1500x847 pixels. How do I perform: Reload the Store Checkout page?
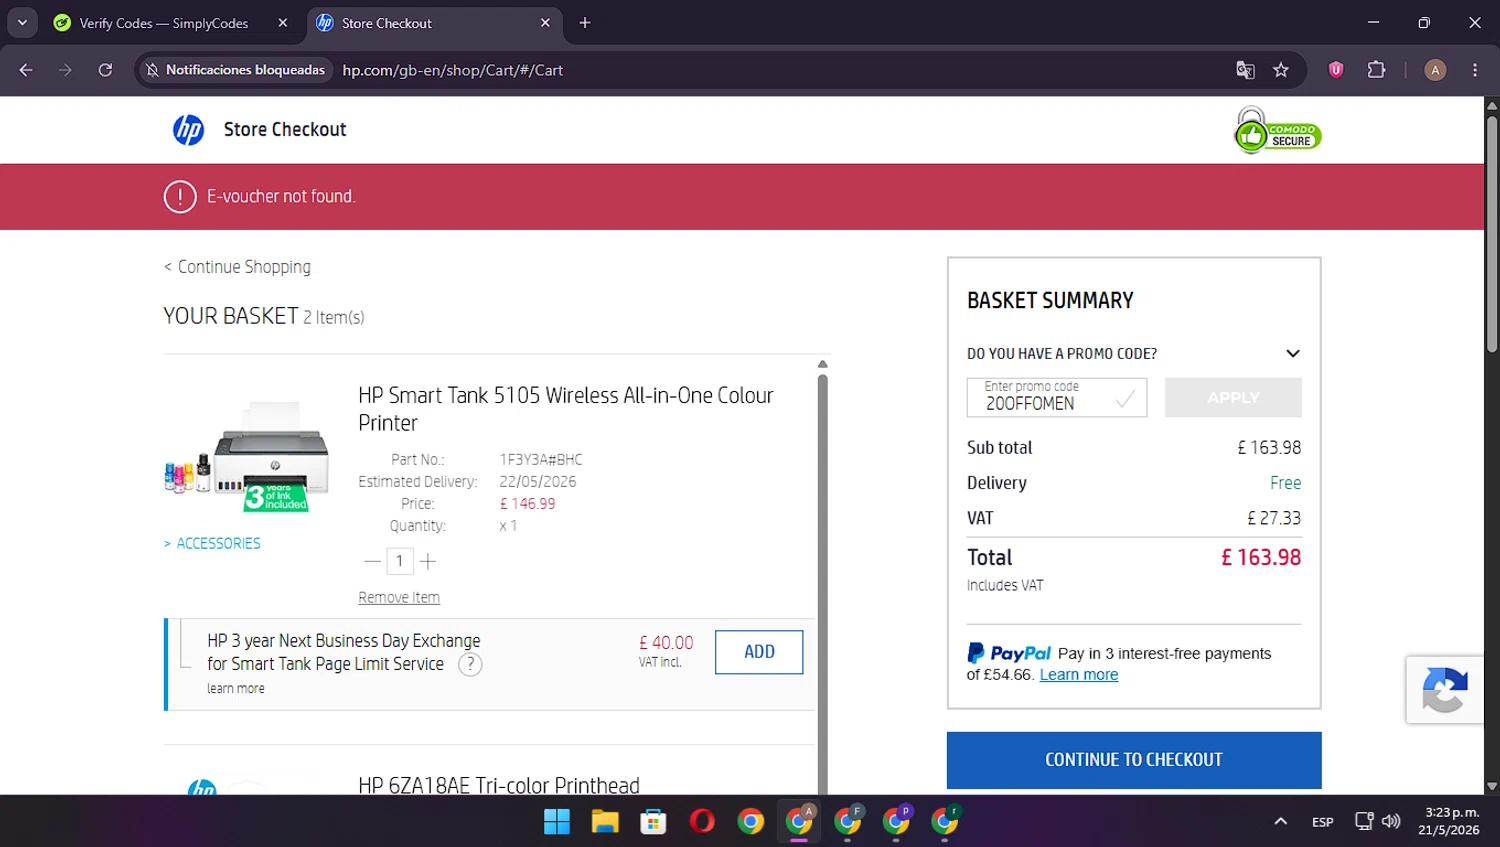coord(105,70)
